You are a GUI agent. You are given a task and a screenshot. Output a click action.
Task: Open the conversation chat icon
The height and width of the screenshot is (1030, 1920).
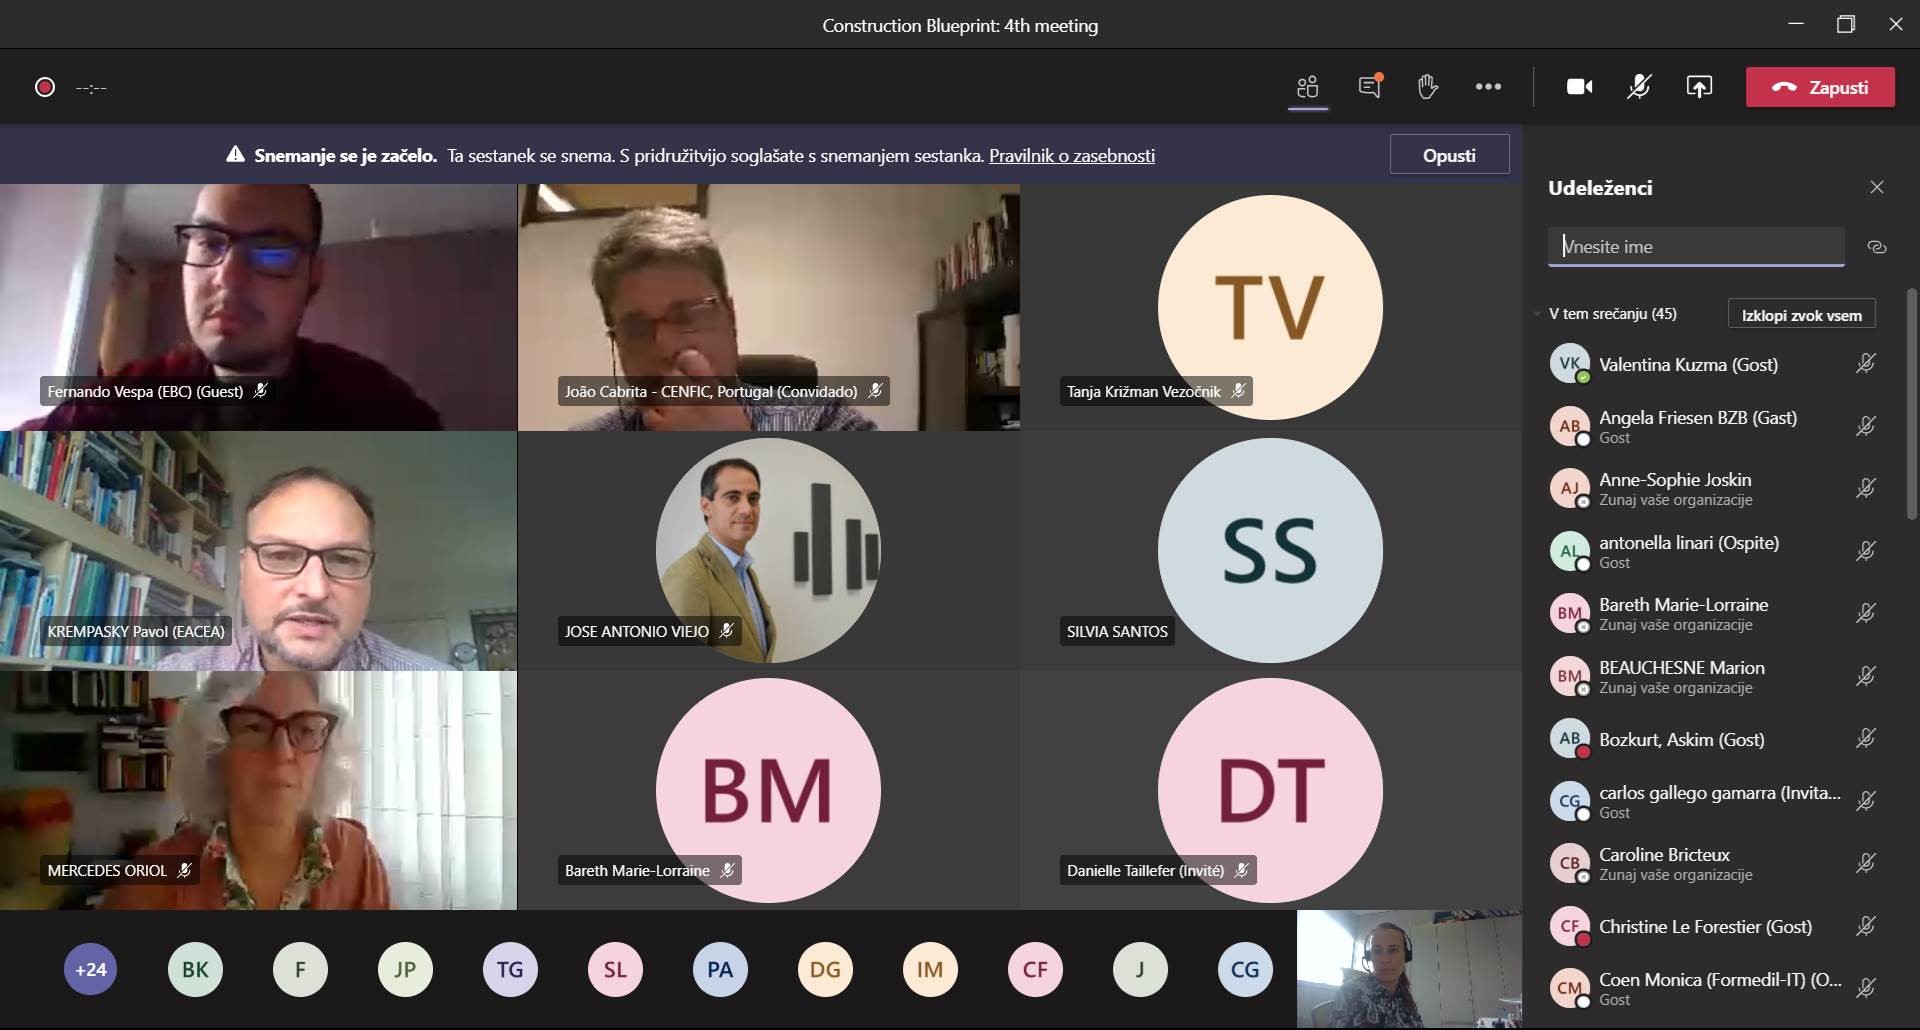coord(1370,86)
